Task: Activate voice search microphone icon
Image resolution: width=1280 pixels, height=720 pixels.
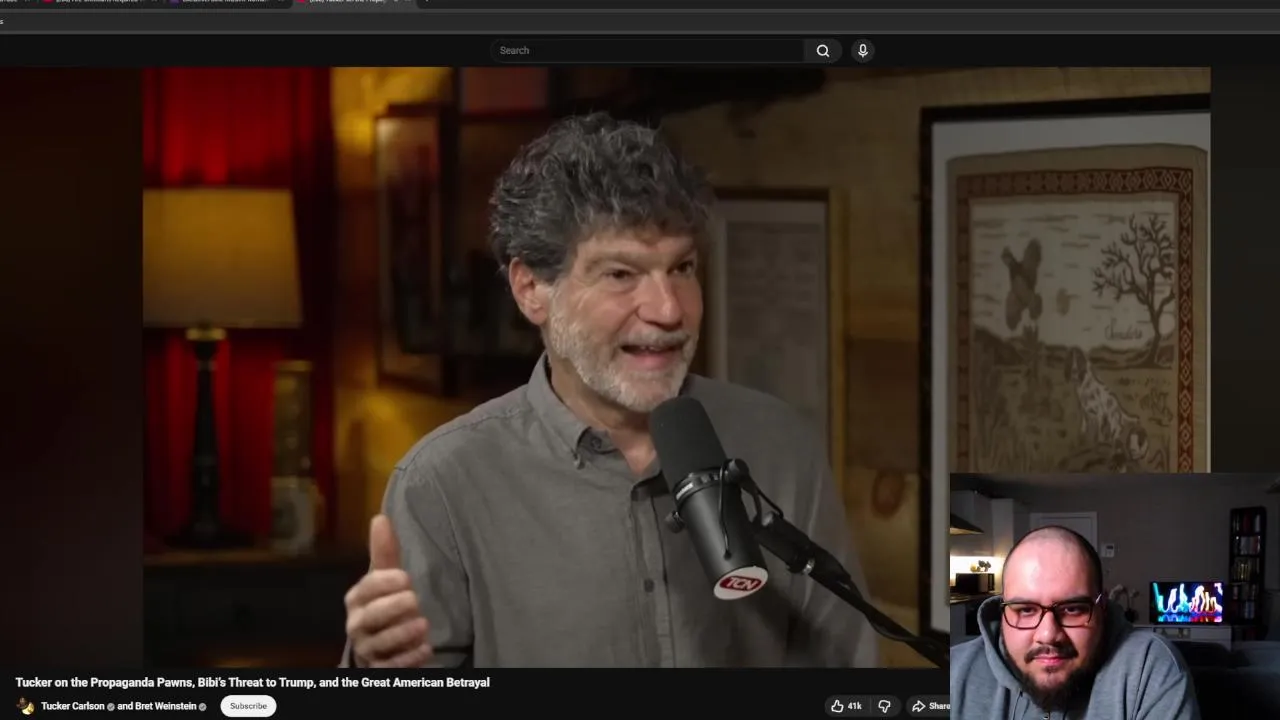Action: click(863, 51)
